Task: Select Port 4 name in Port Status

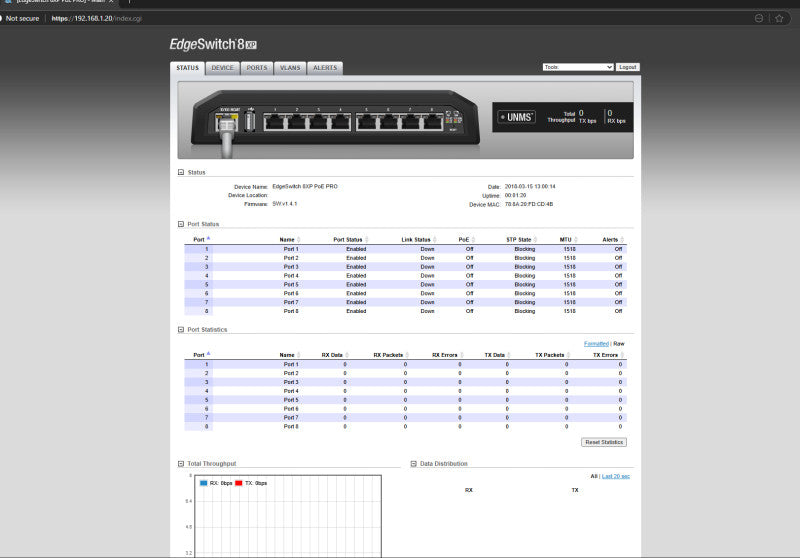Action: tap(291, 276)
